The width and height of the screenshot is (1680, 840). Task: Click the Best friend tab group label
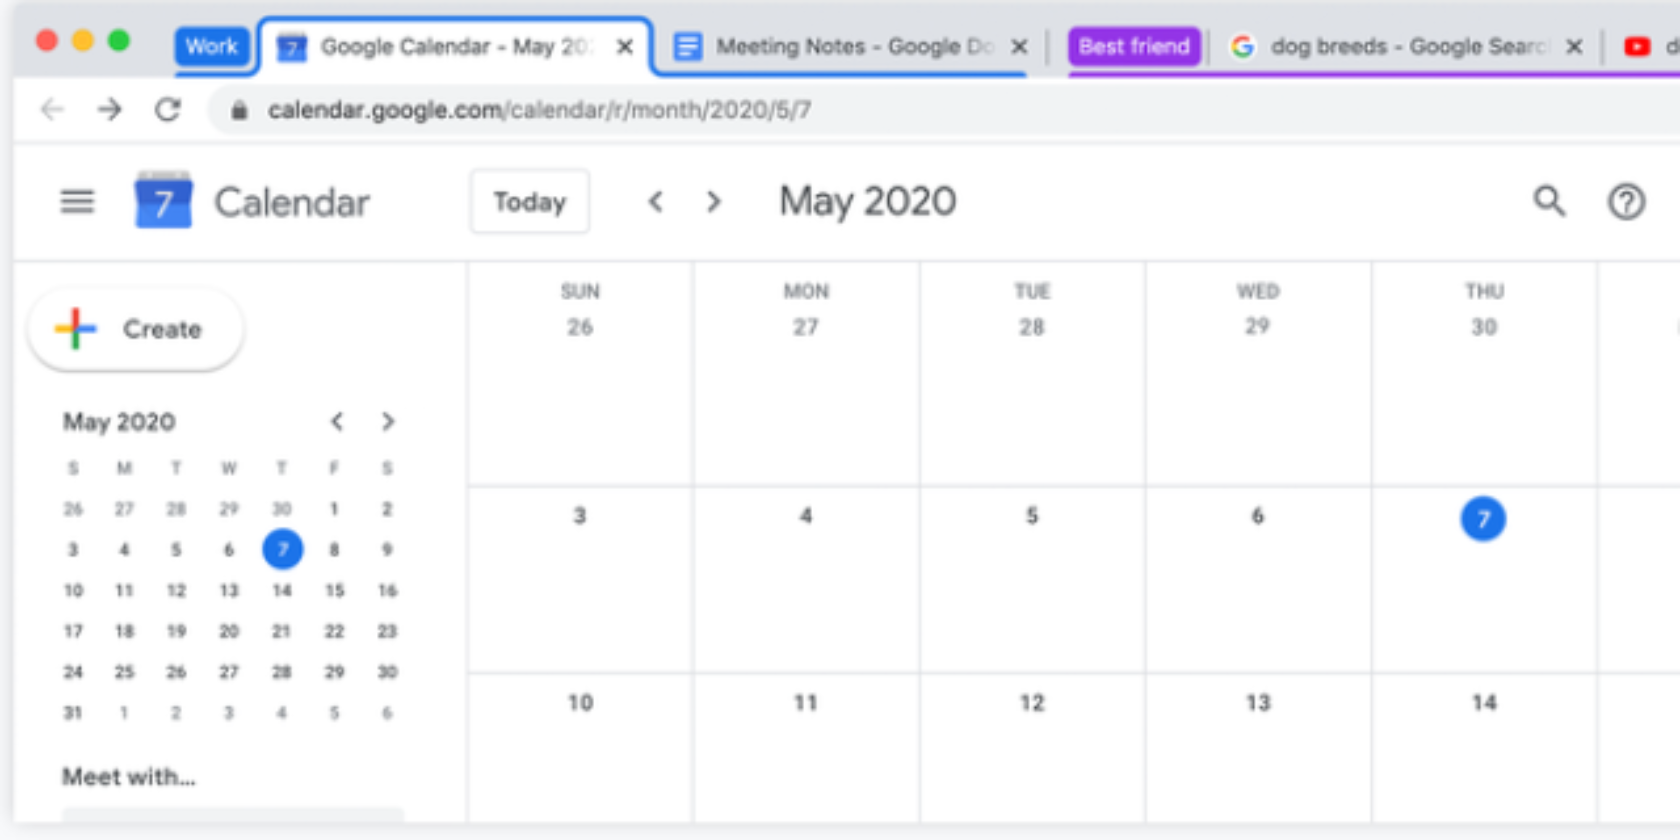pyautogui.click(x=1134, y=47)
